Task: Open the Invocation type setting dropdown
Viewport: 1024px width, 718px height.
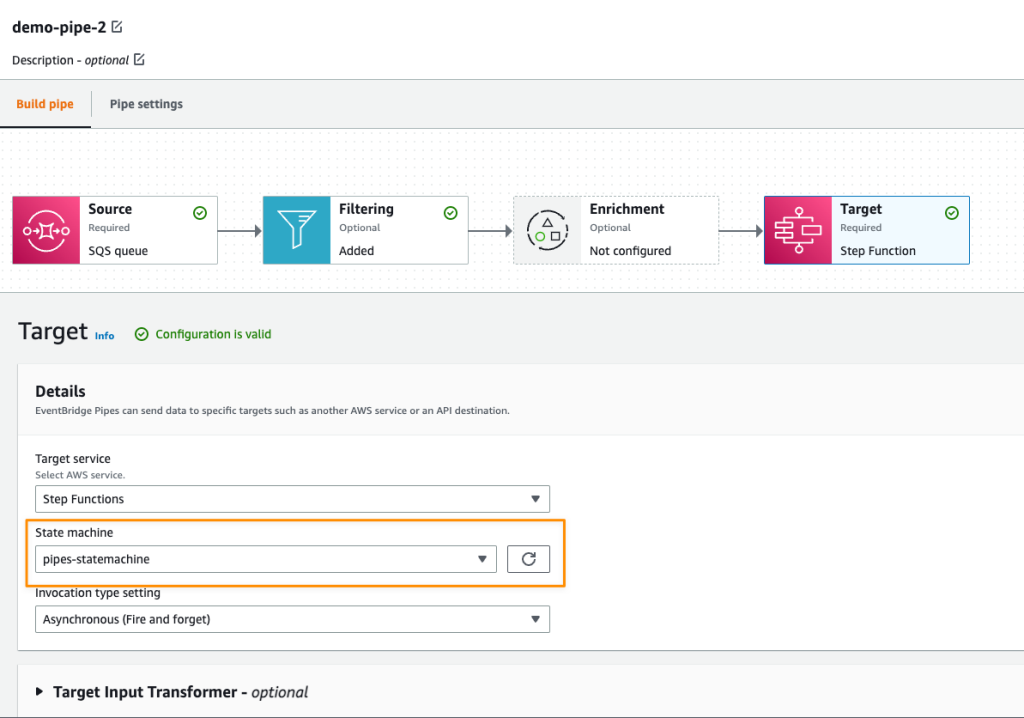Action: (x=292, y=619)
